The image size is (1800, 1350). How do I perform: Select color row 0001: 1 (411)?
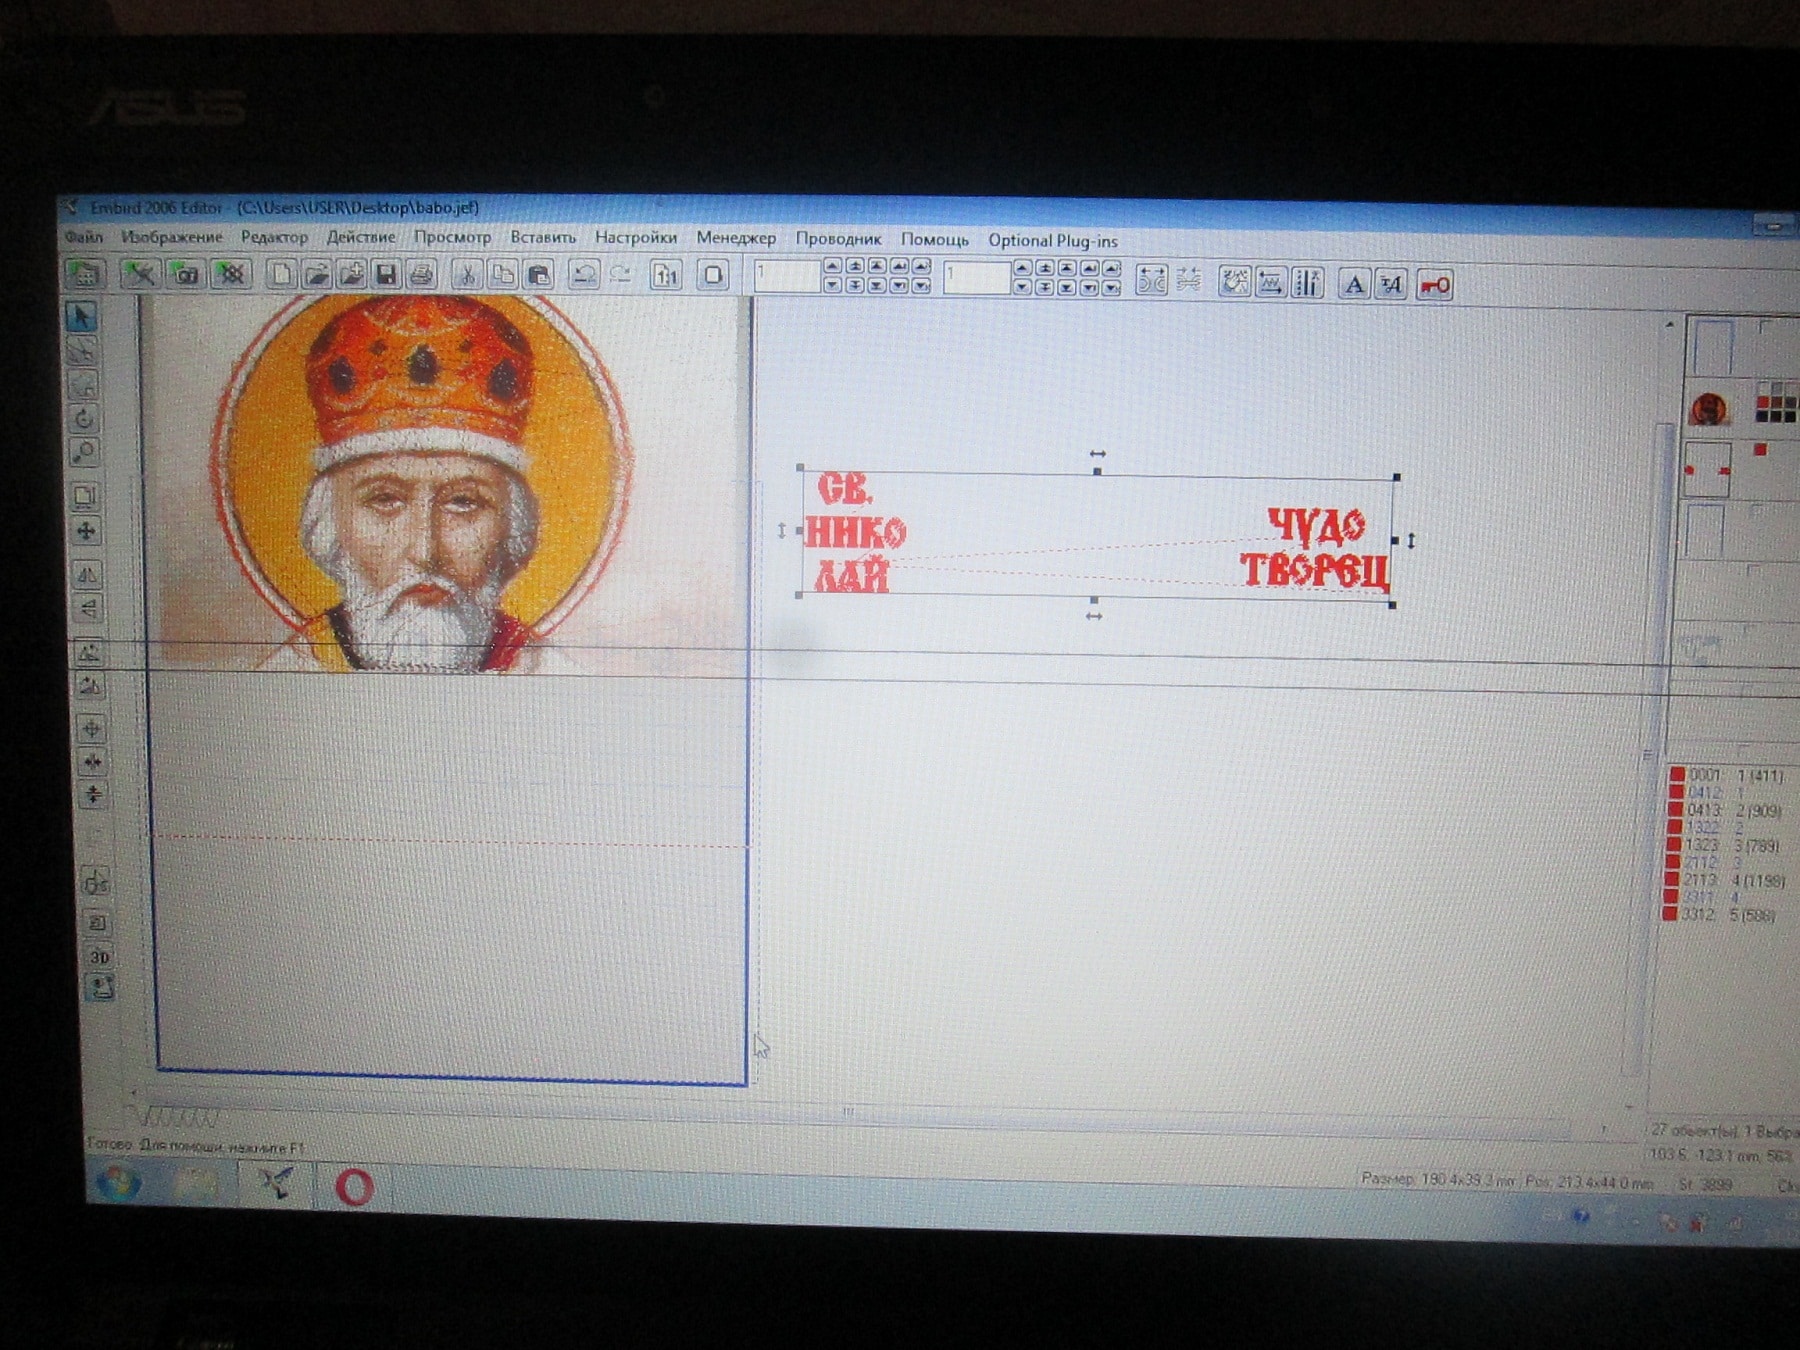coord(1726,775)
